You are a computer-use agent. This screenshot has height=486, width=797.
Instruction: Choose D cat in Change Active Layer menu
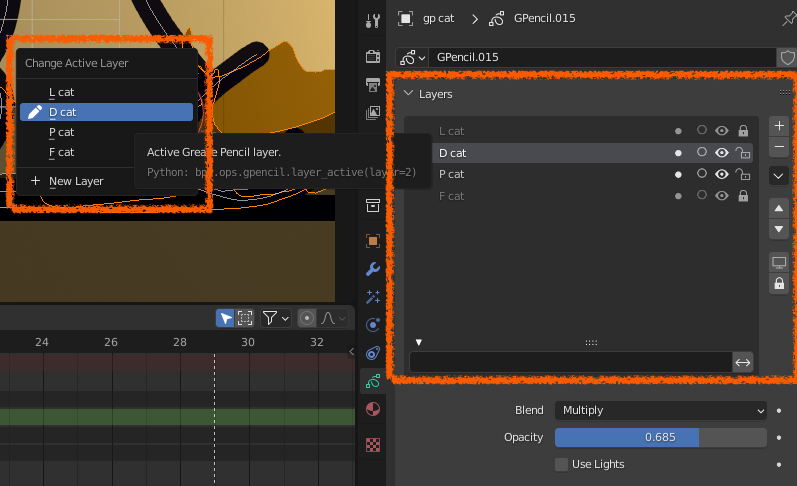tap(106, 112)
